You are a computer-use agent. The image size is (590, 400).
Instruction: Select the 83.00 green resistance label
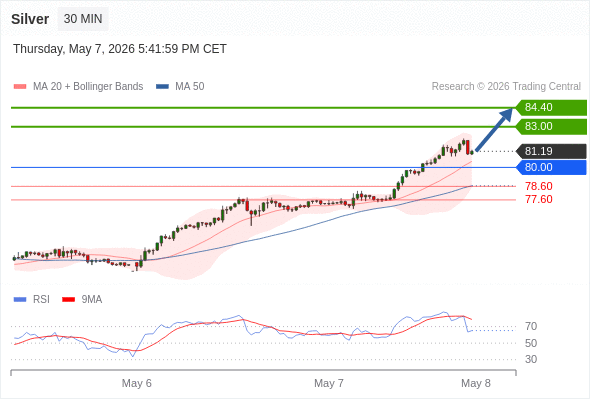pos(551,126)
